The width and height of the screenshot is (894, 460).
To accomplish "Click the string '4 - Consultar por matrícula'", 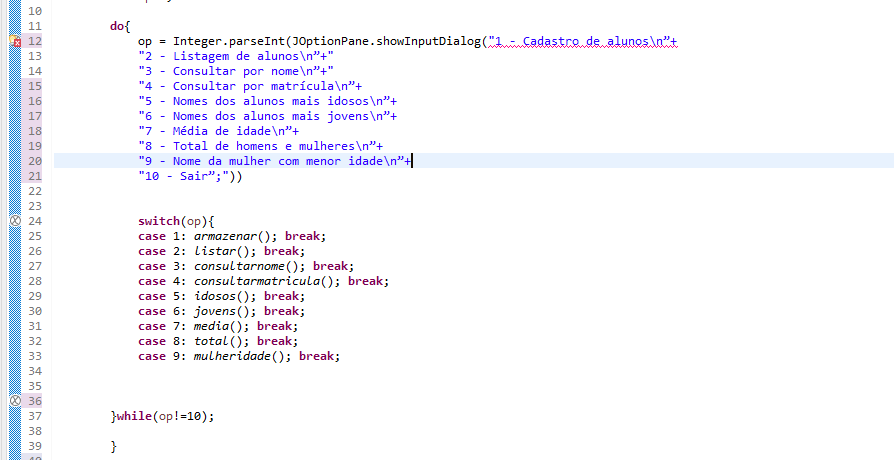I will (246, 86).
